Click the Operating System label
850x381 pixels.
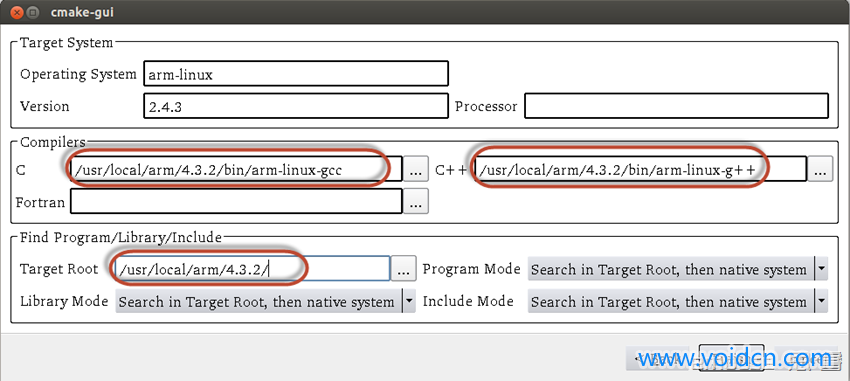point(78,74)
